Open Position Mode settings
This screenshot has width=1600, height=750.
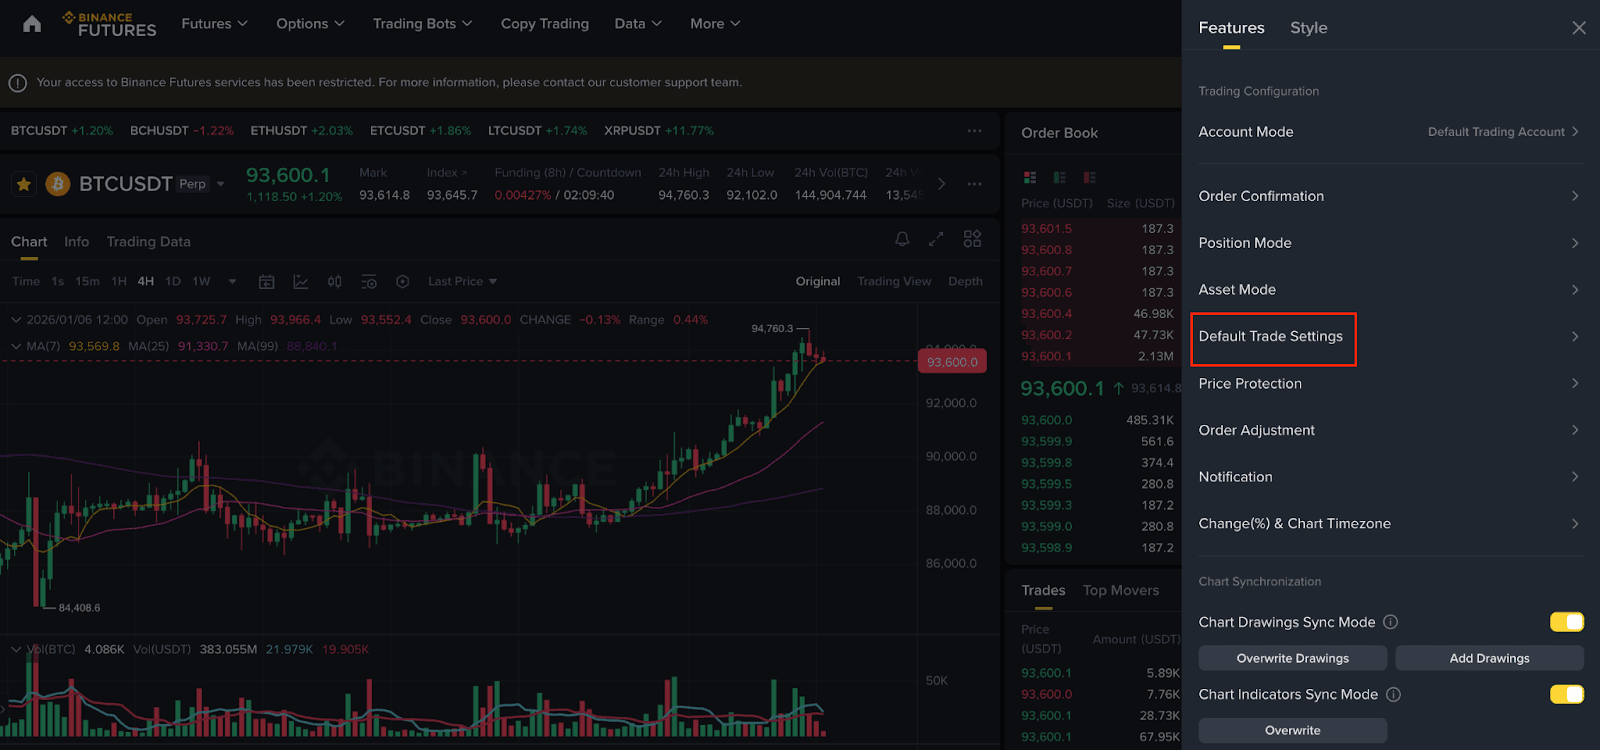[1390, 243]
